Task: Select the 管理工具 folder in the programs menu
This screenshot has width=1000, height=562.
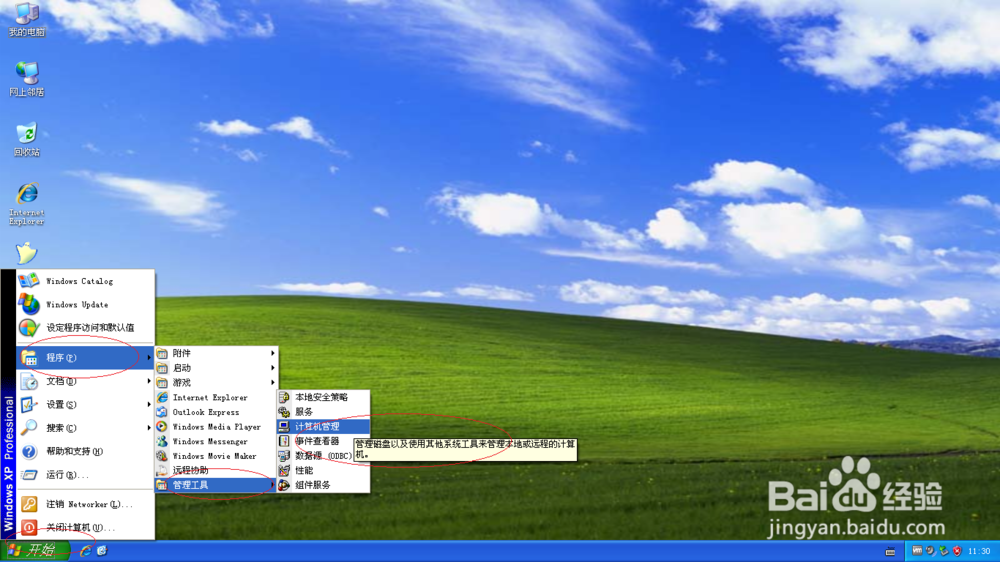Action: (x=216, y=485)
